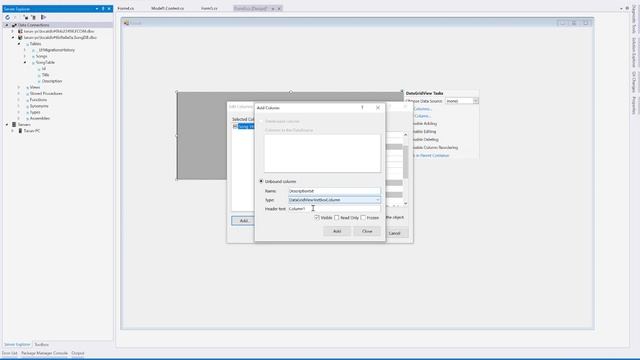Refresh the Server Explorer tree
Viewport: 640px width, 360px height.
(x=7, y=18)
